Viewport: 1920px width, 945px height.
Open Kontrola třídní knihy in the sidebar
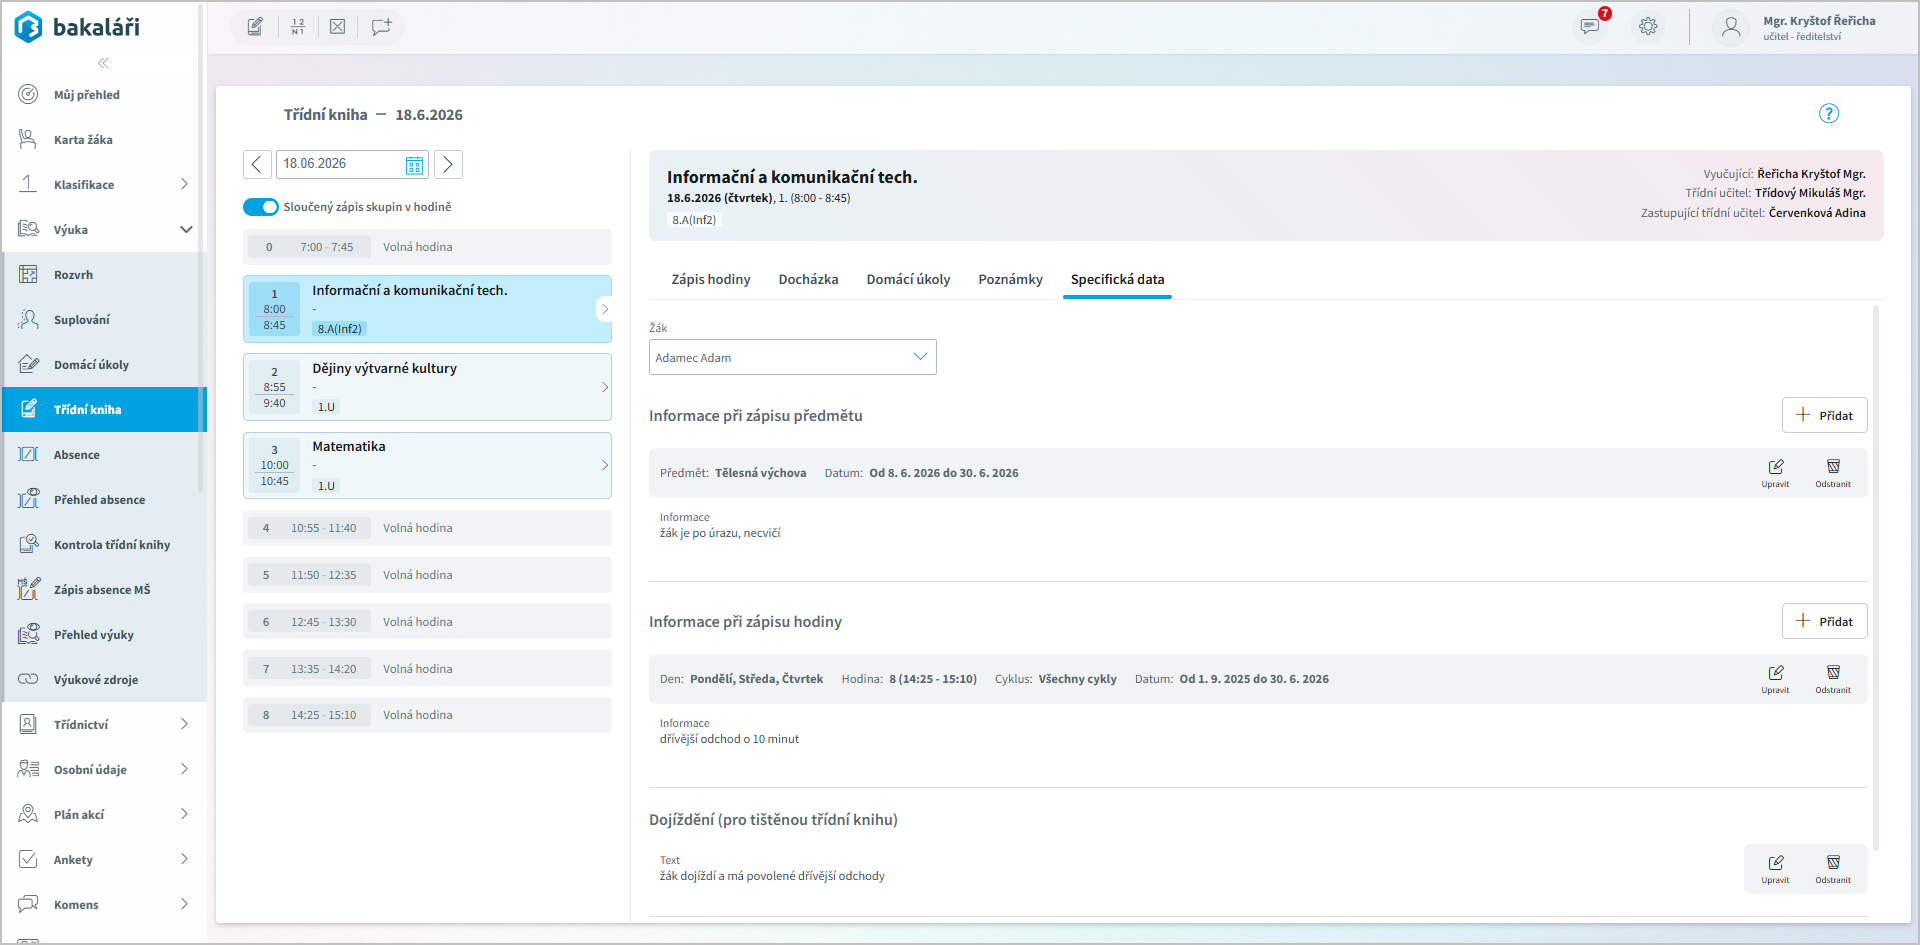[102, 545]
